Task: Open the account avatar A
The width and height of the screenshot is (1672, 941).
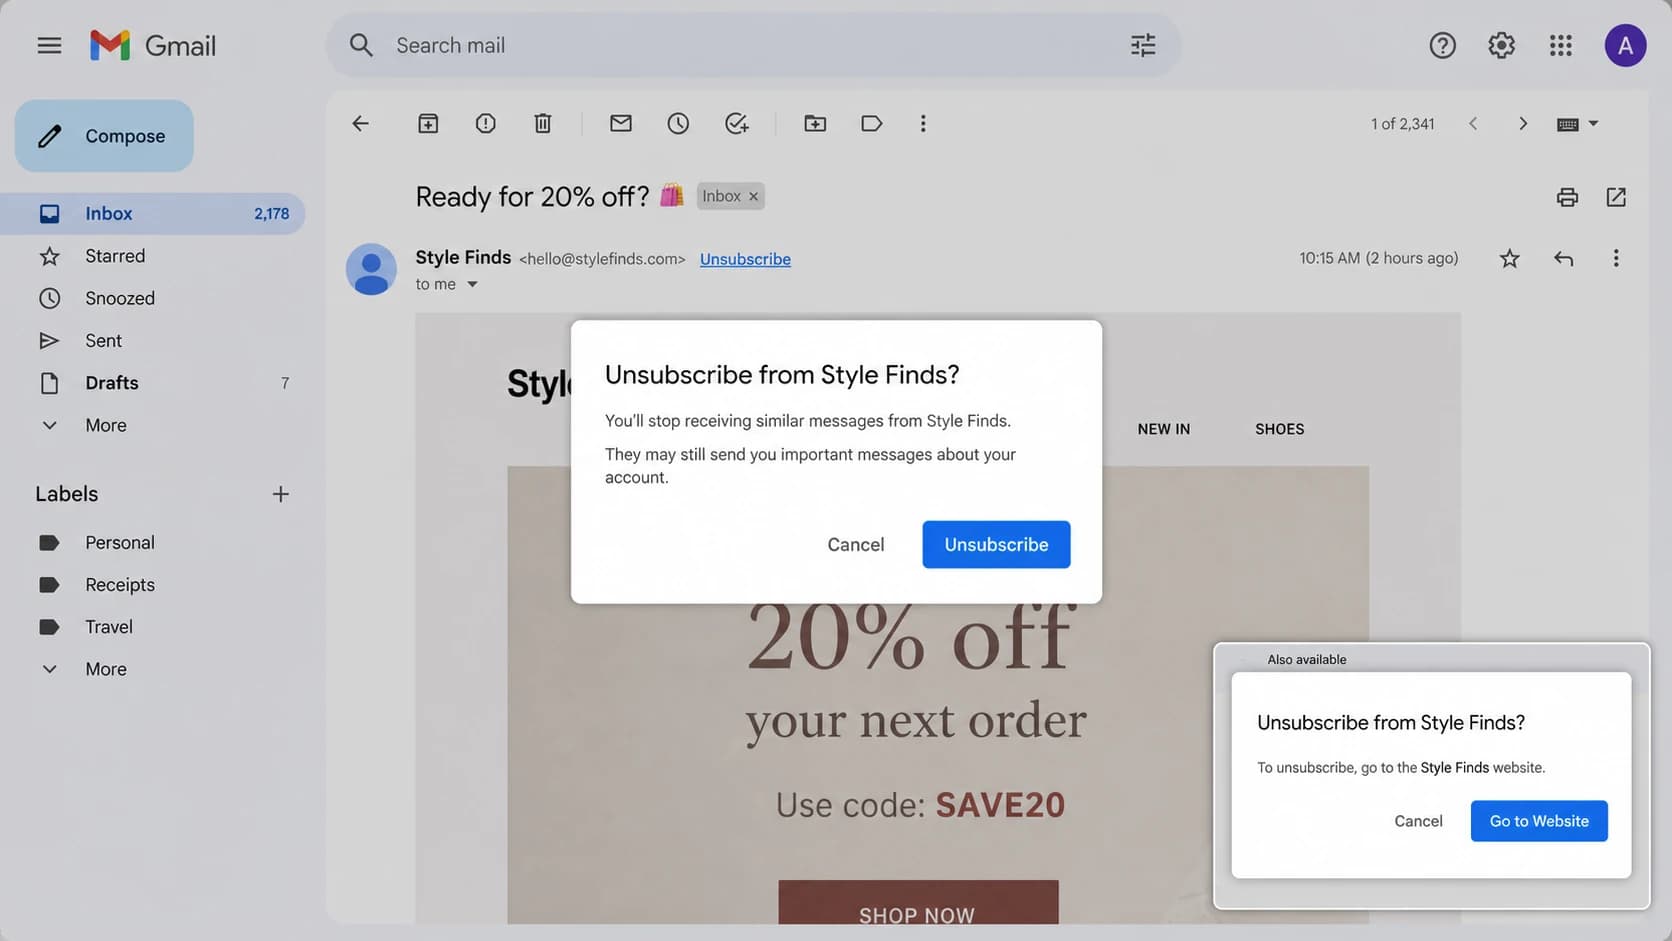Action: coord(1625,45)
